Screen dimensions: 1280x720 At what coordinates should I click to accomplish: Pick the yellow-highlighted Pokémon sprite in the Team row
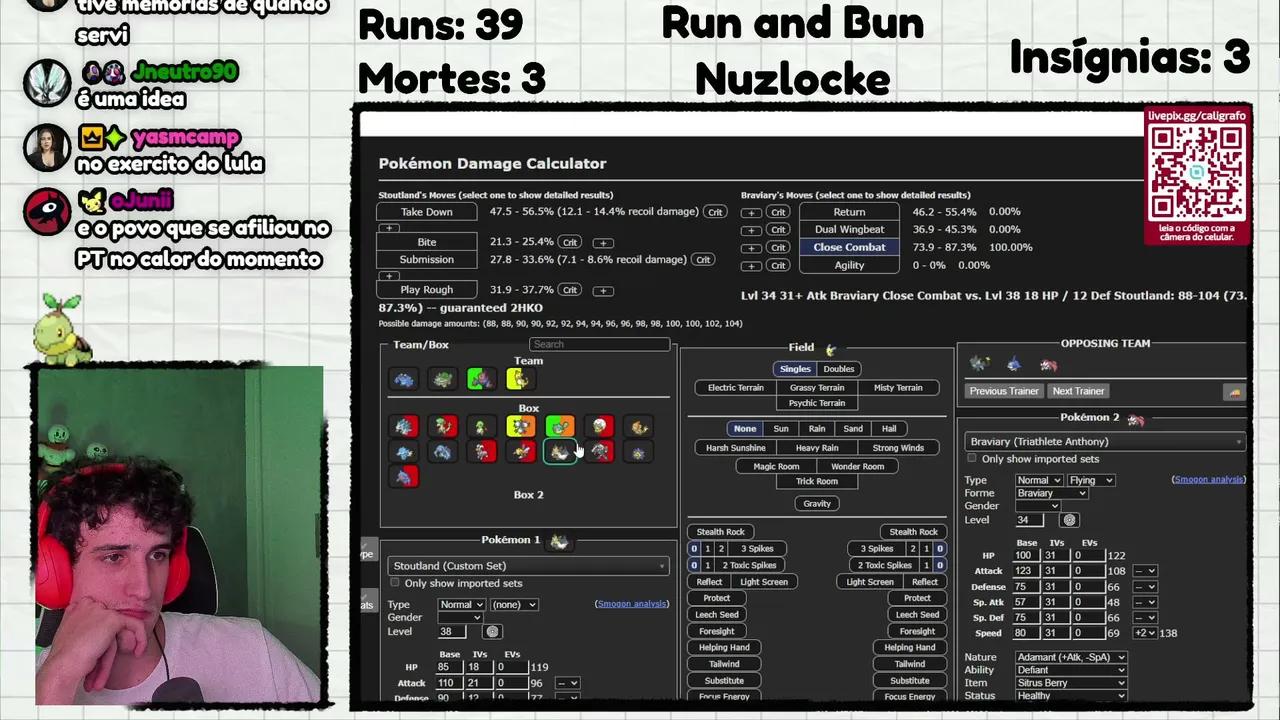pos(518,379)
